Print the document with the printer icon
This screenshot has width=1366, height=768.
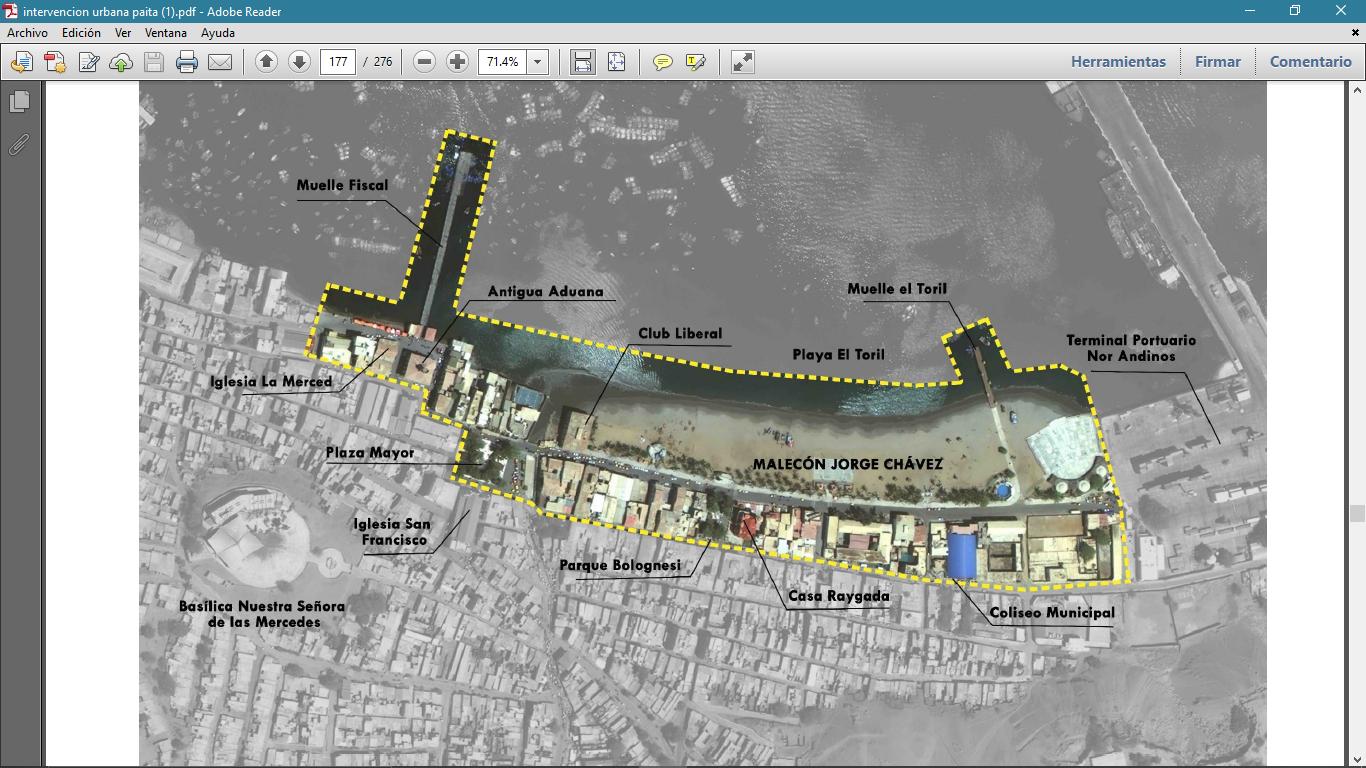coord(187,62)
